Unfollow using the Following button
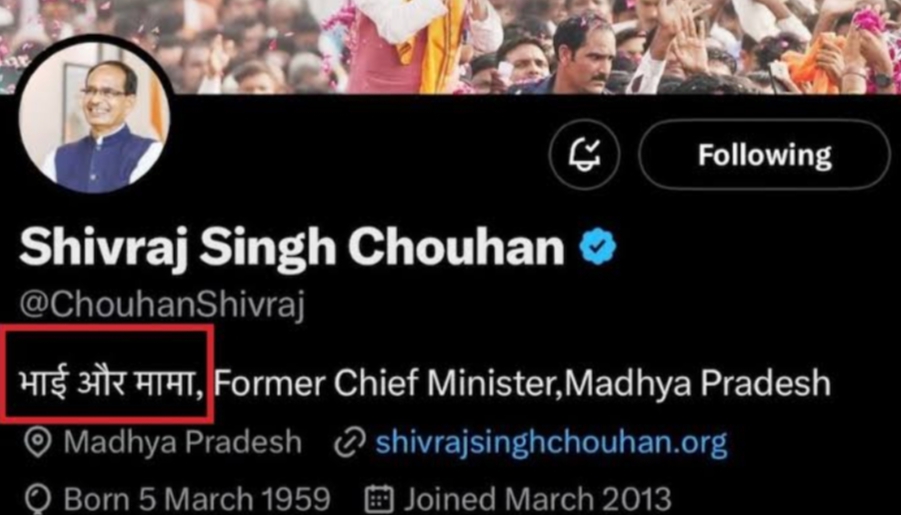 [x=764, y=155]
